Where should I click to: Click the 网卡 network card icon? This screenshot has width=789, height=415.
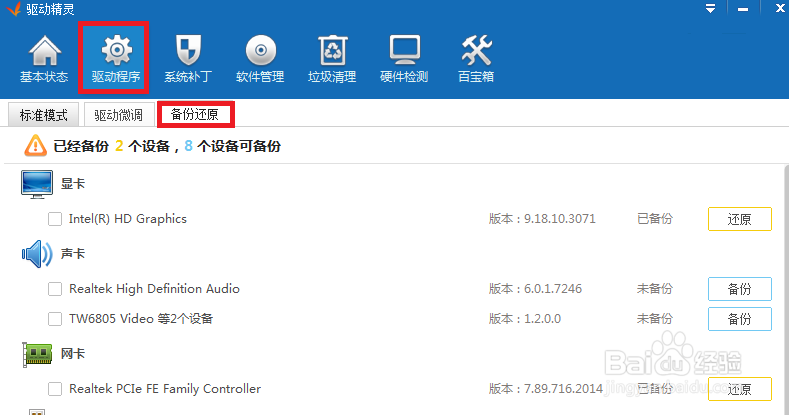(x=37, y=354)
